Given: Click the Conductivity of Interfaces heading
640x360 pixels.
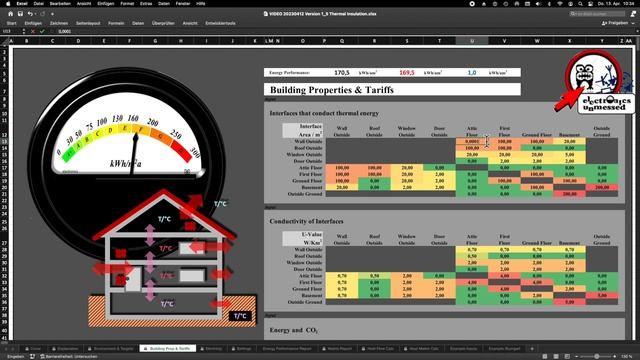Looking at the screenshot, I should click(x=306, y=221).
